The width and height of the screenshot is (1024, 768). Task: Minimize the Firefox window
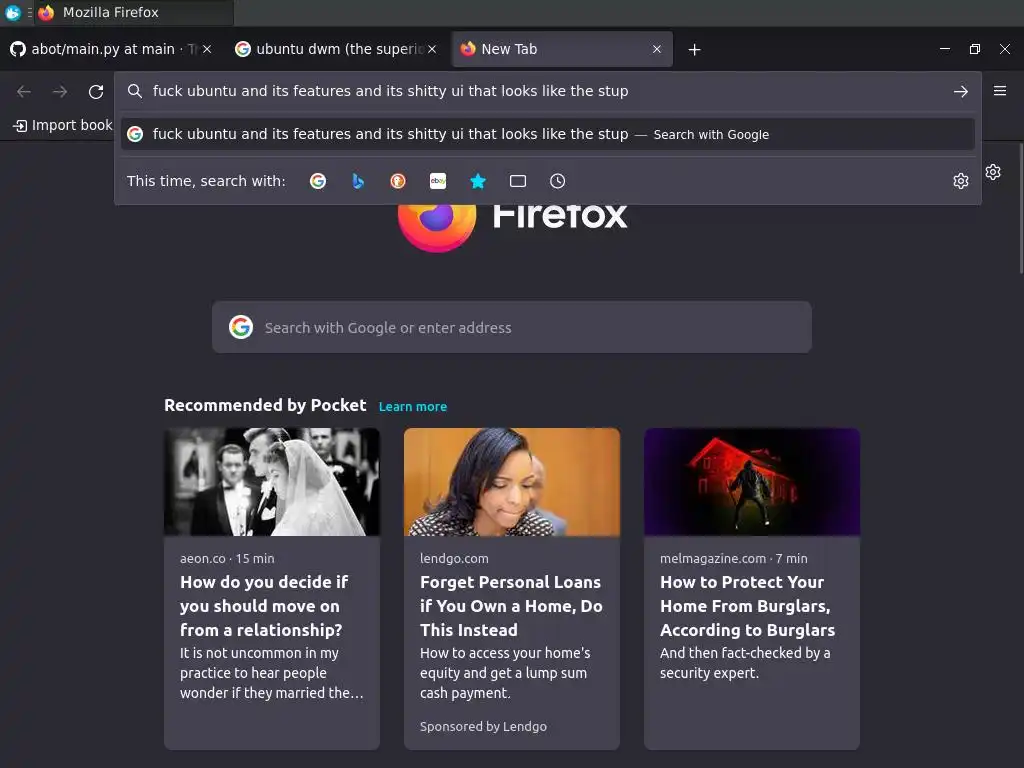pos(944,49)
